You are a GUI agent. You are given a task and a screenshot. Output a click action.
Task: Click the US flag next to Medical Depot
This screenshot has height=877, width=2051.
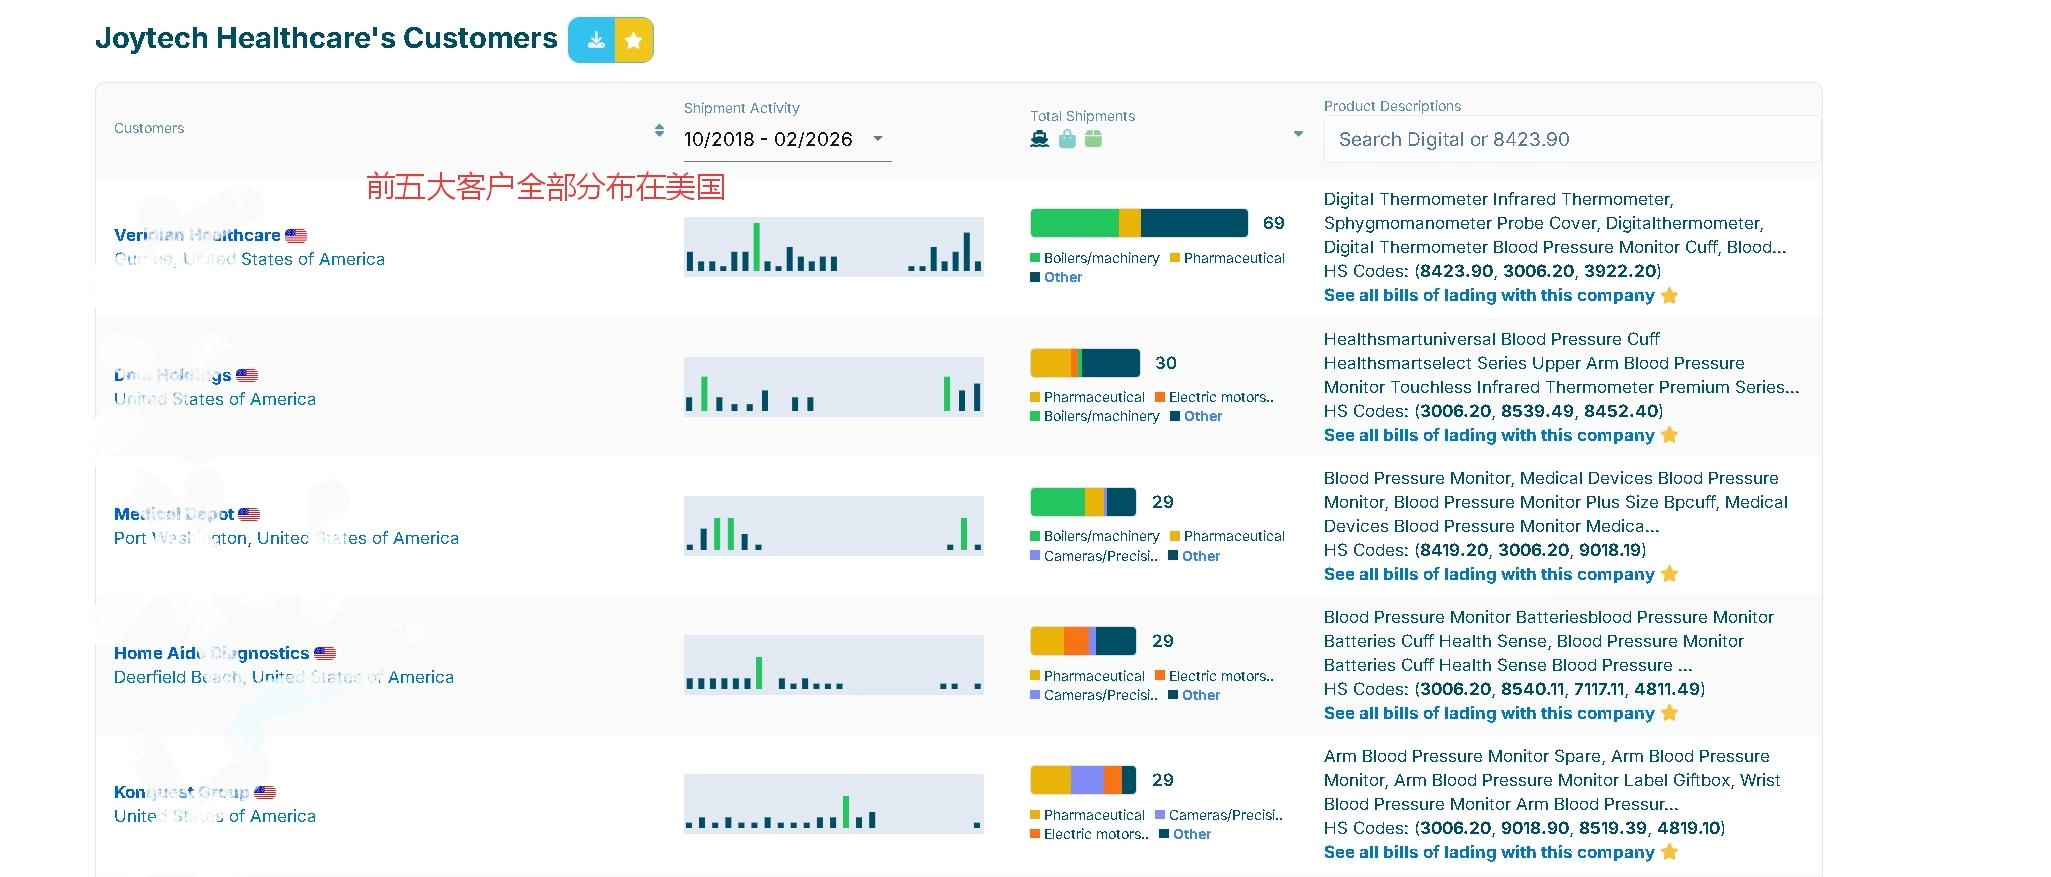pyautogui.click(x=249, y=514)
